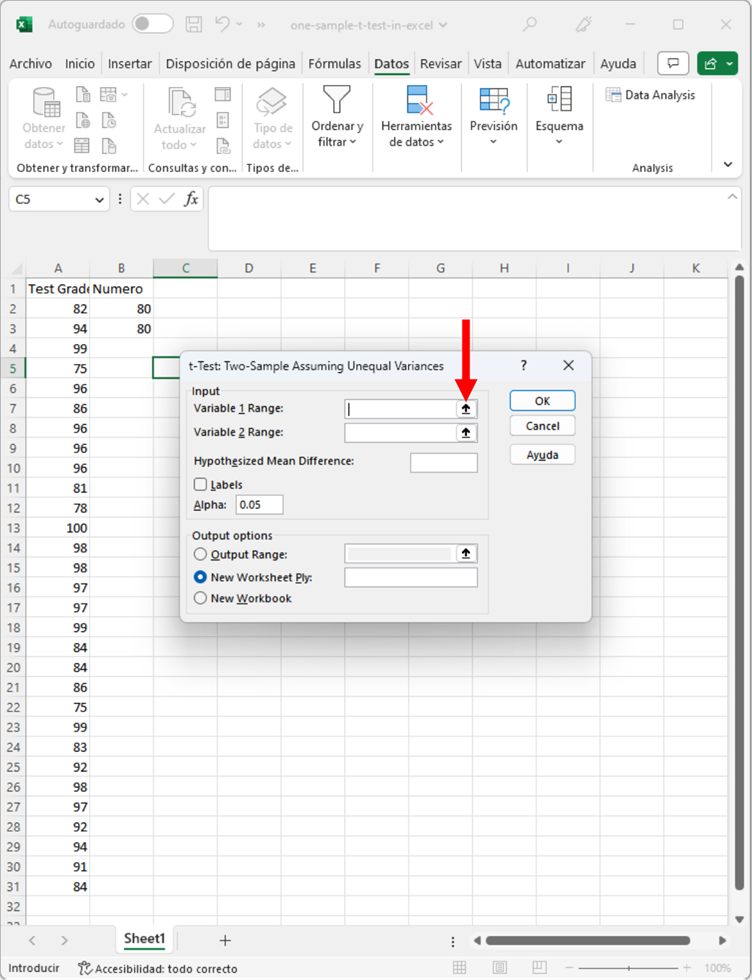
Task: Open Herramientas de datos tools
Action: pyautogui.click(x=417, y=117)
